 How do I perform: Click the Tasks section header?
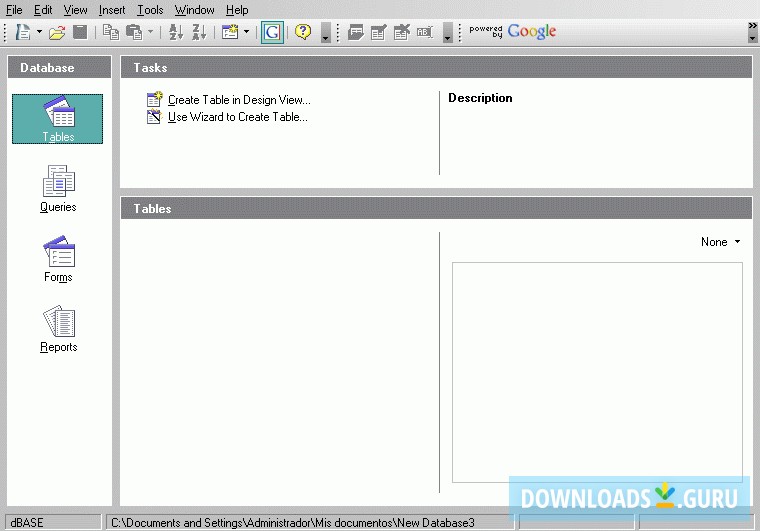(436, 67)
